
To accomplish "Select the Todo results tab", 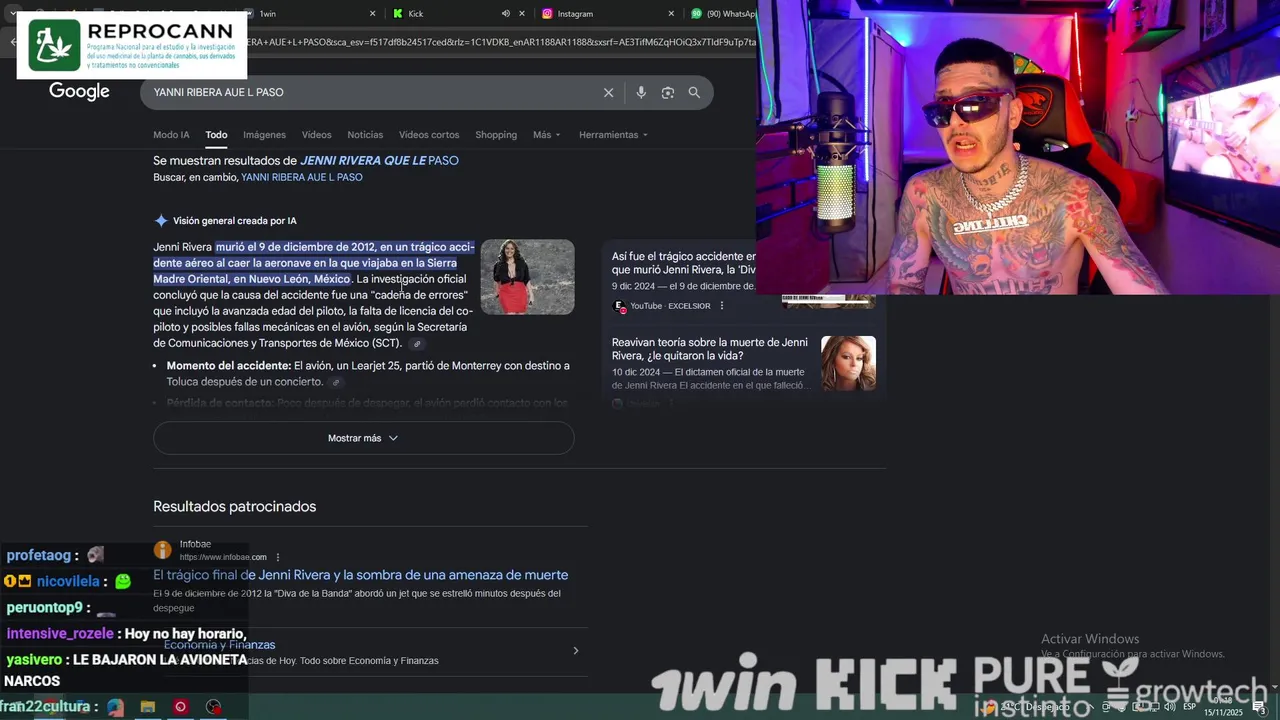I will click(216, 135).
